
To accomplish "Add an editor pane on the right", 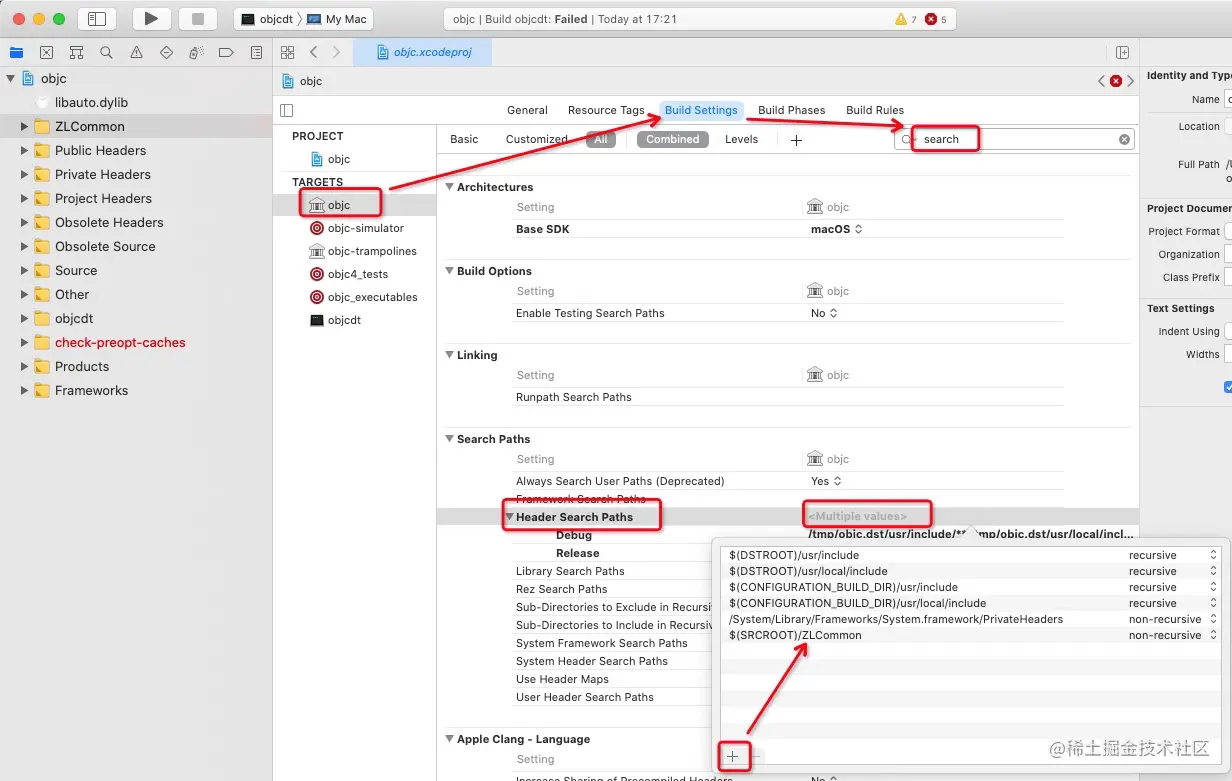I will coord(1122,52).
